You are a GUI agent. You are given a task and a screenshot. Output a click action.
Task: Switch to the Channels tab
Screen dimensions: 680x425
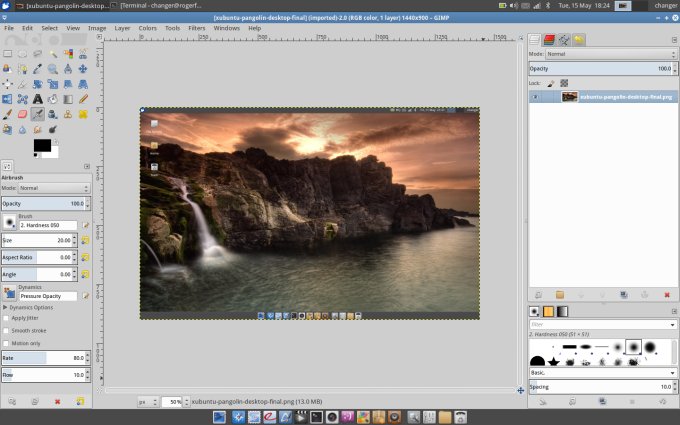click(549, 40)
